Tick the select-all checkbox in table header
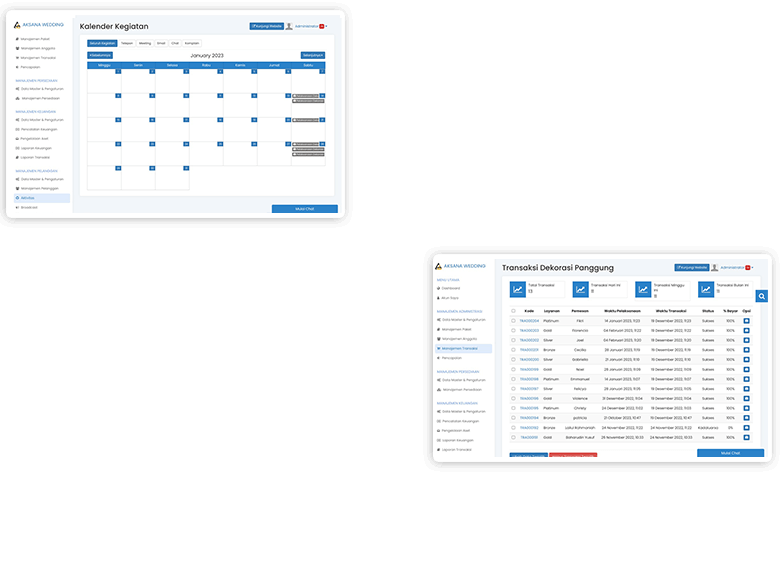Screen dimensions: 781x575 [x=514, y=310]
